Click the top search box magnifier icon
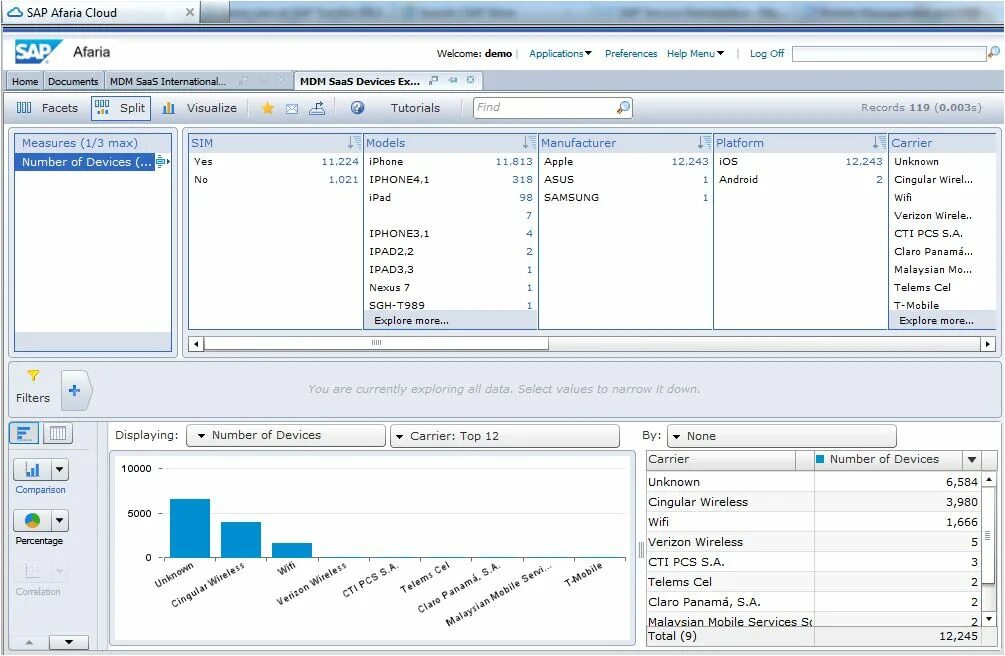This screenshot has height=656, width=1005. pos(993,53)
